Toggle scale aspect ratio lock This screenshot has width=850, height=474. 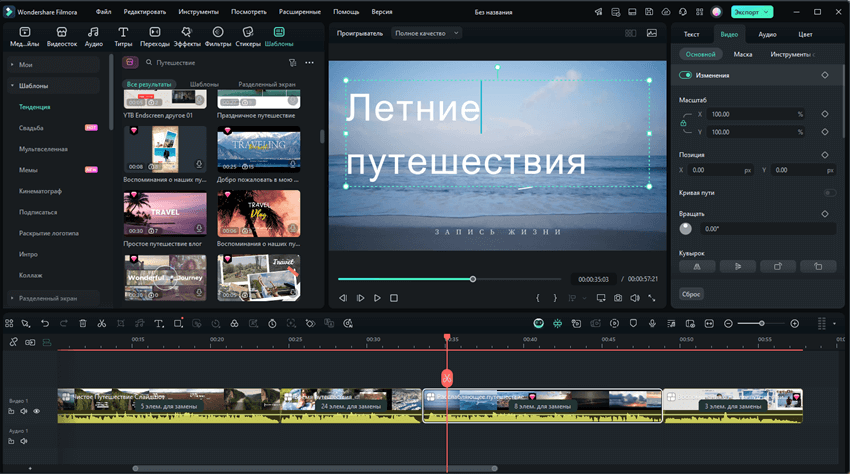click(683, 123)
